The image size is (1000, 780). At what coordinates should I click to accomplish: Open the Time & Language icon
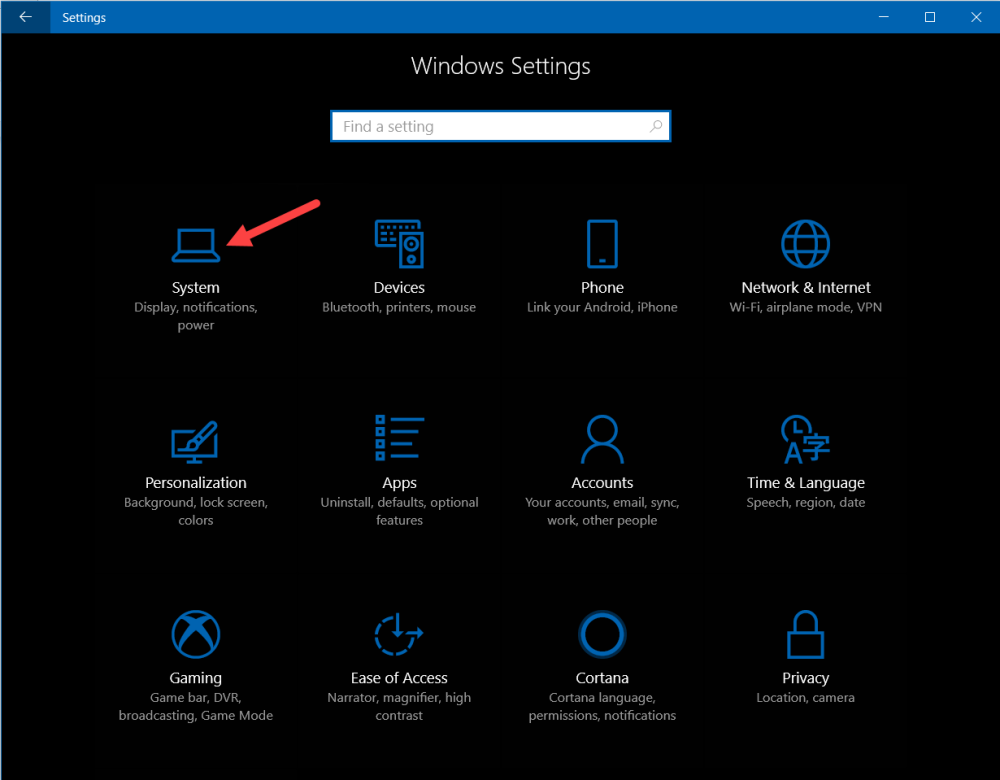click(805, 439)
